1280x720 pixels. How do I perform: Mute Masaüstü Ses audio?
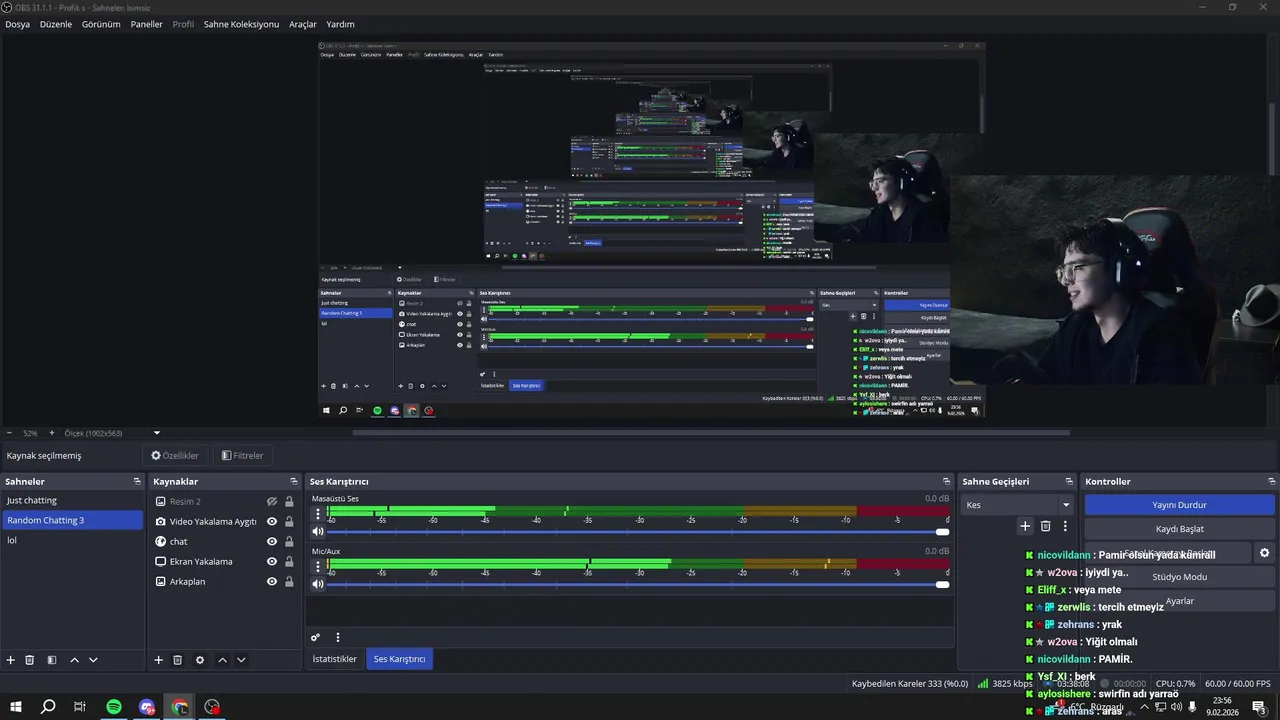[x=318, y=531]
